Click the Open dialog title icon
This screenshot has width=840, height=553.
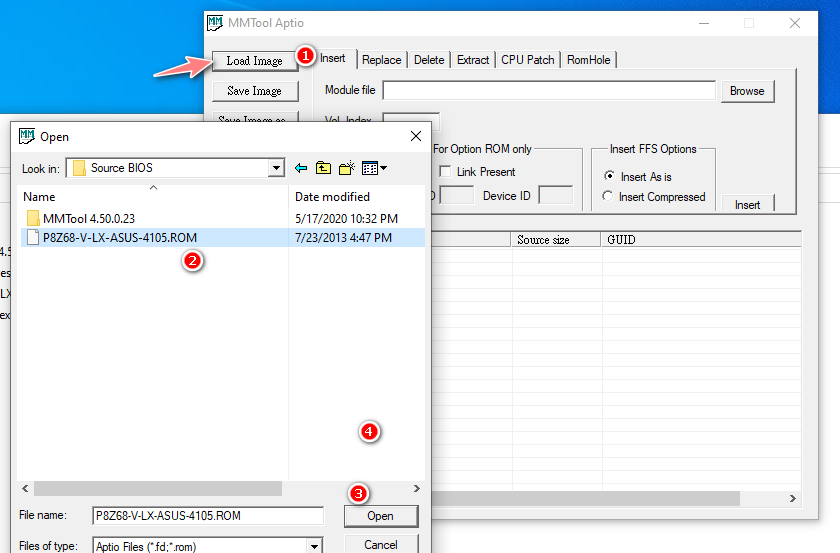(27, 136)
